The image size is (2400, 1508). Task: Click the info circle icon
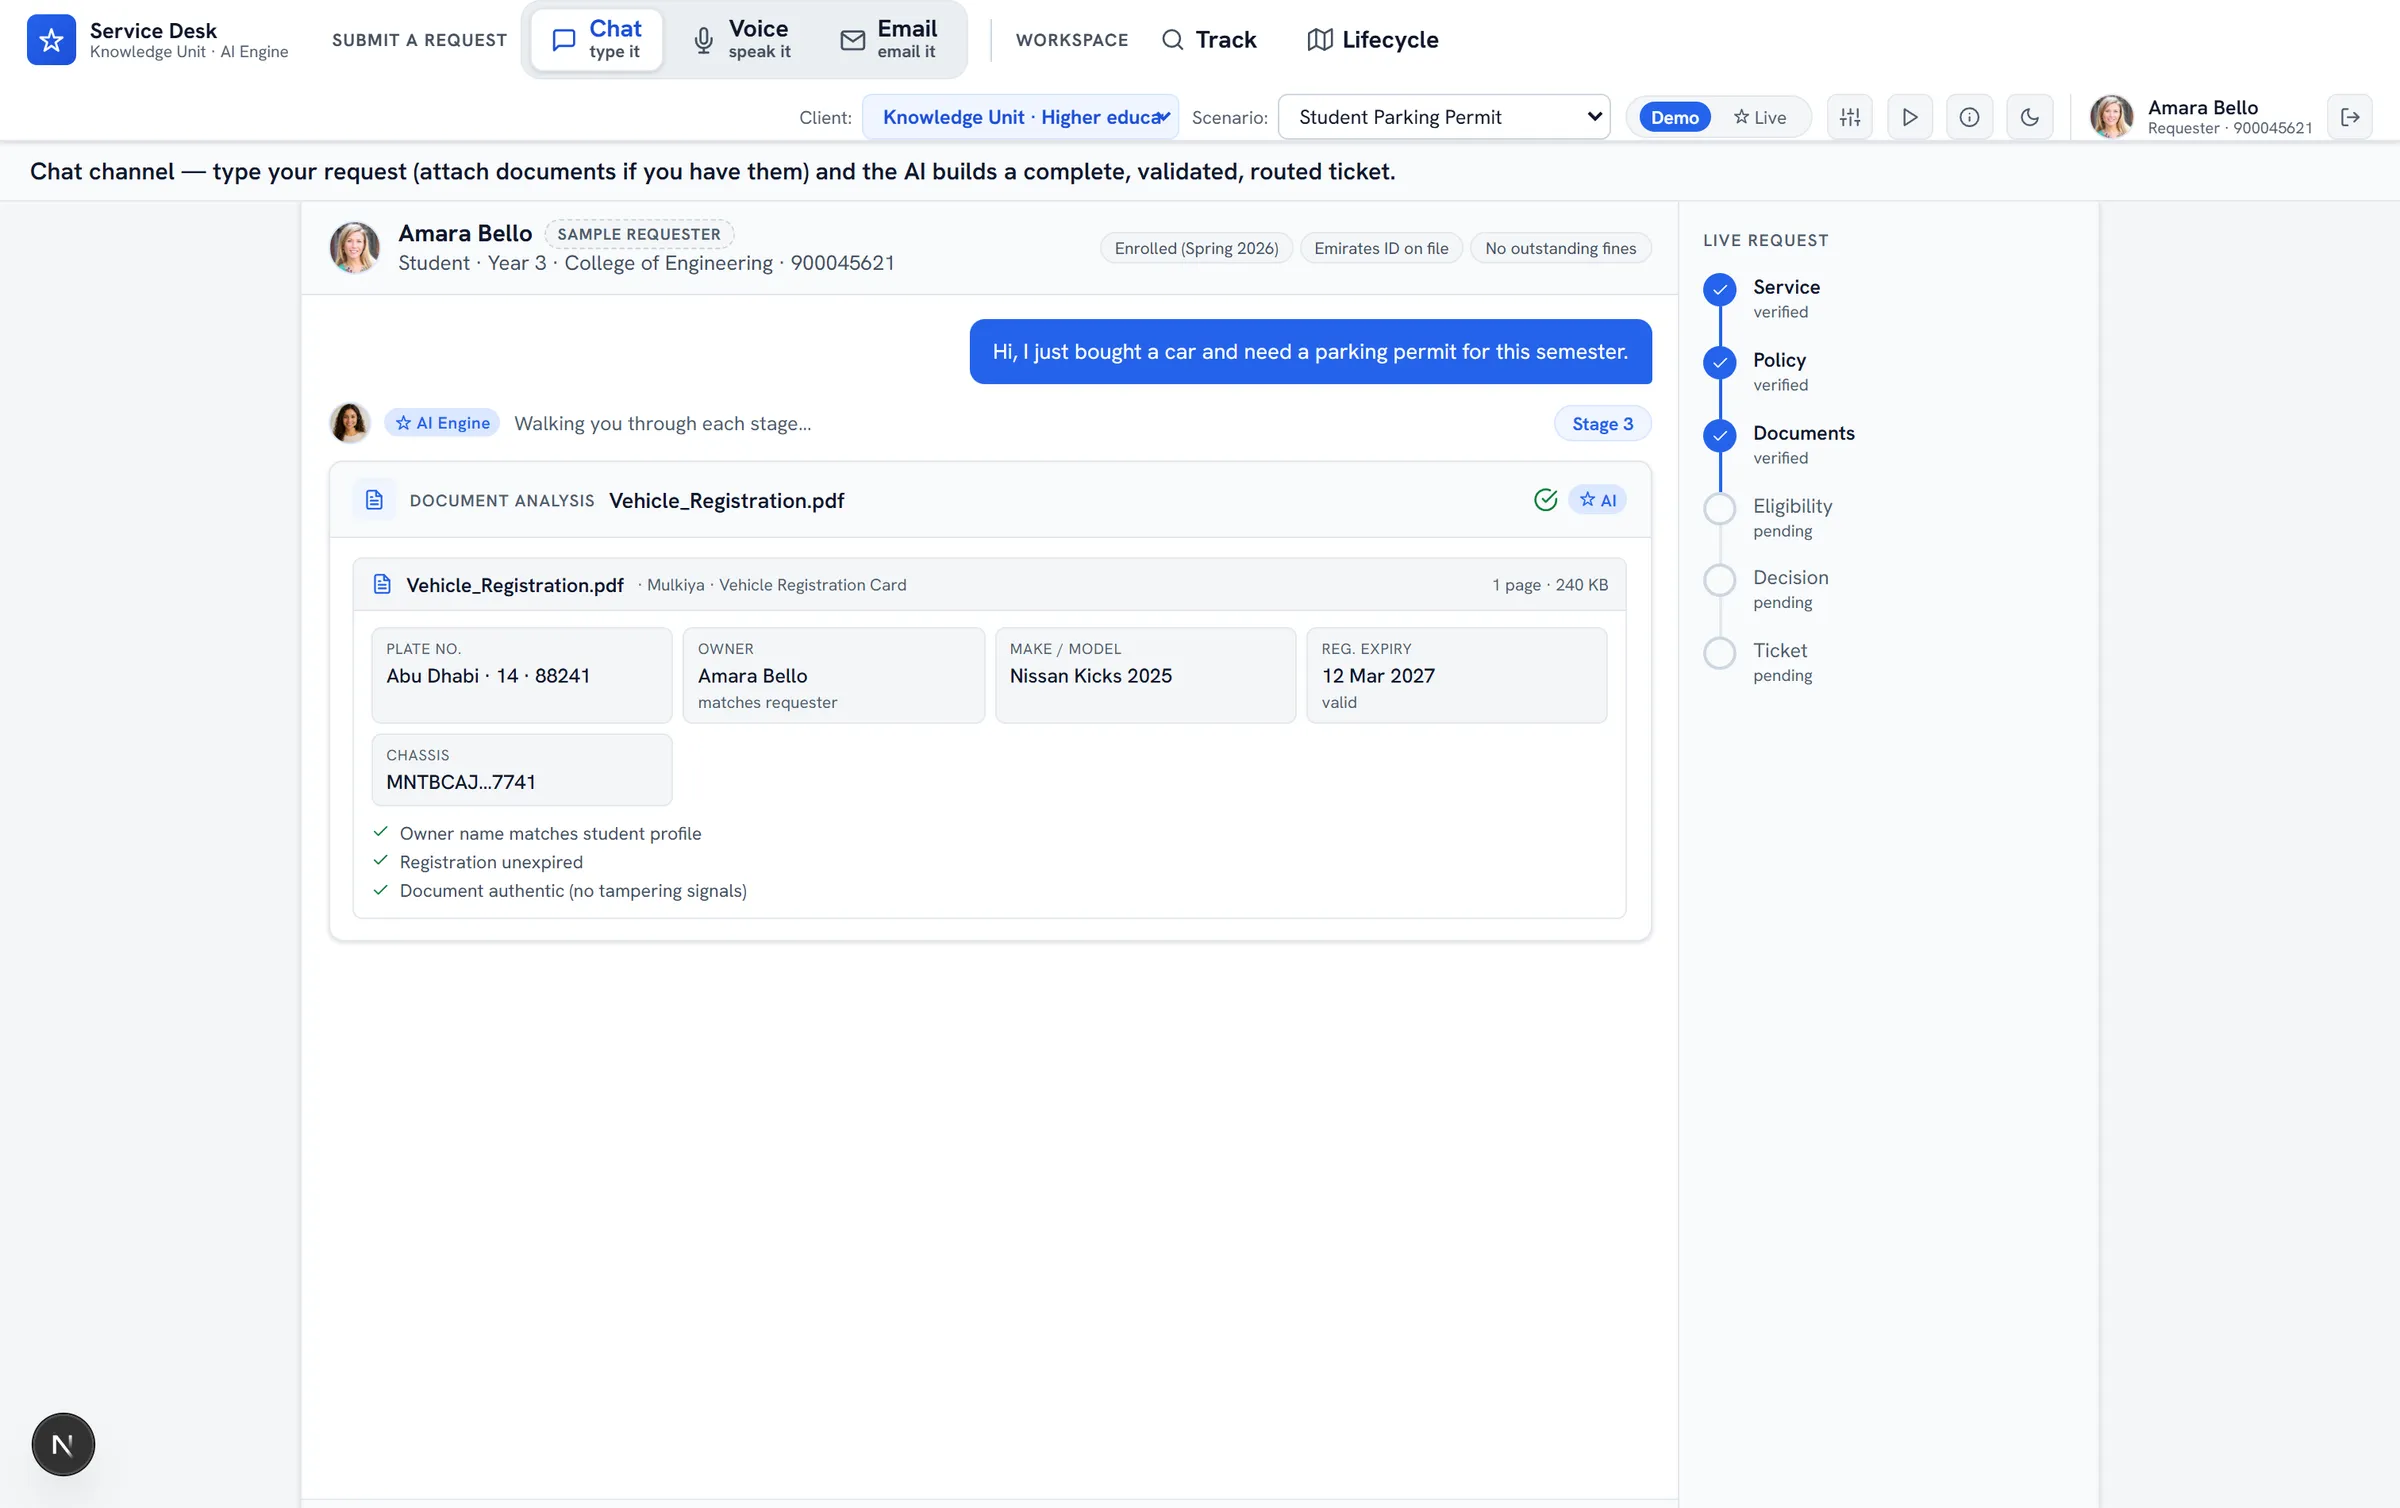1969,117
